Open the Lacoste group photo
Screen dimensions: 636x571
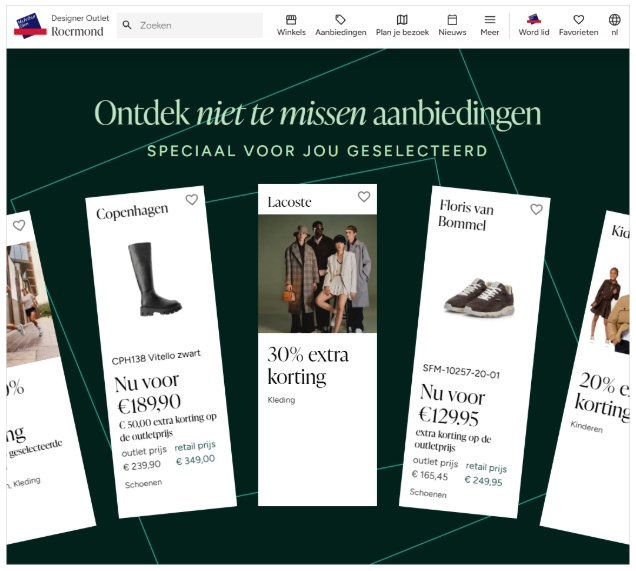[x=317, y=274]
